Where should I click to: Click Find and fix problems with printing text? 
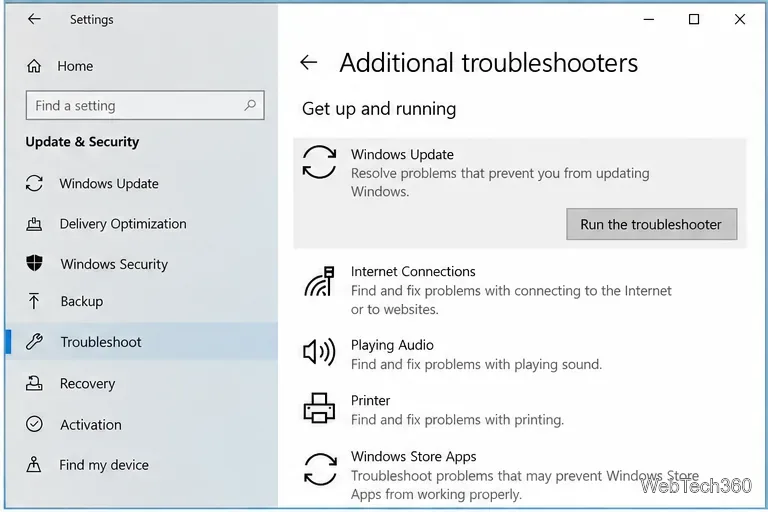[x=457, y=420]
